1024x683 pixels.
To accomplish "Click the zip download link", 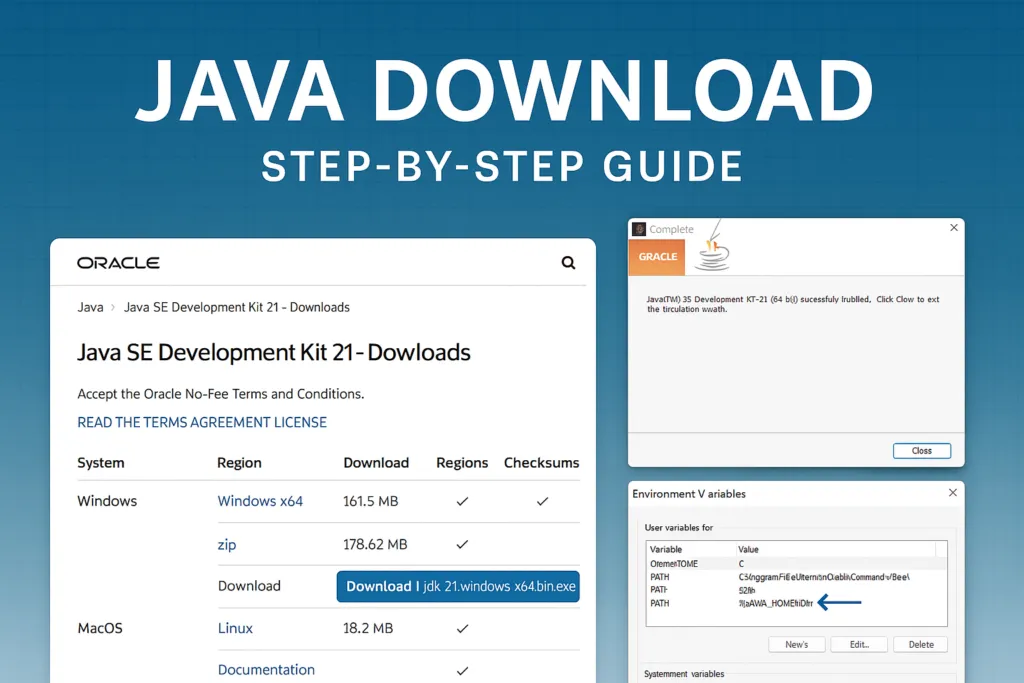I will (x=227, y=545).
